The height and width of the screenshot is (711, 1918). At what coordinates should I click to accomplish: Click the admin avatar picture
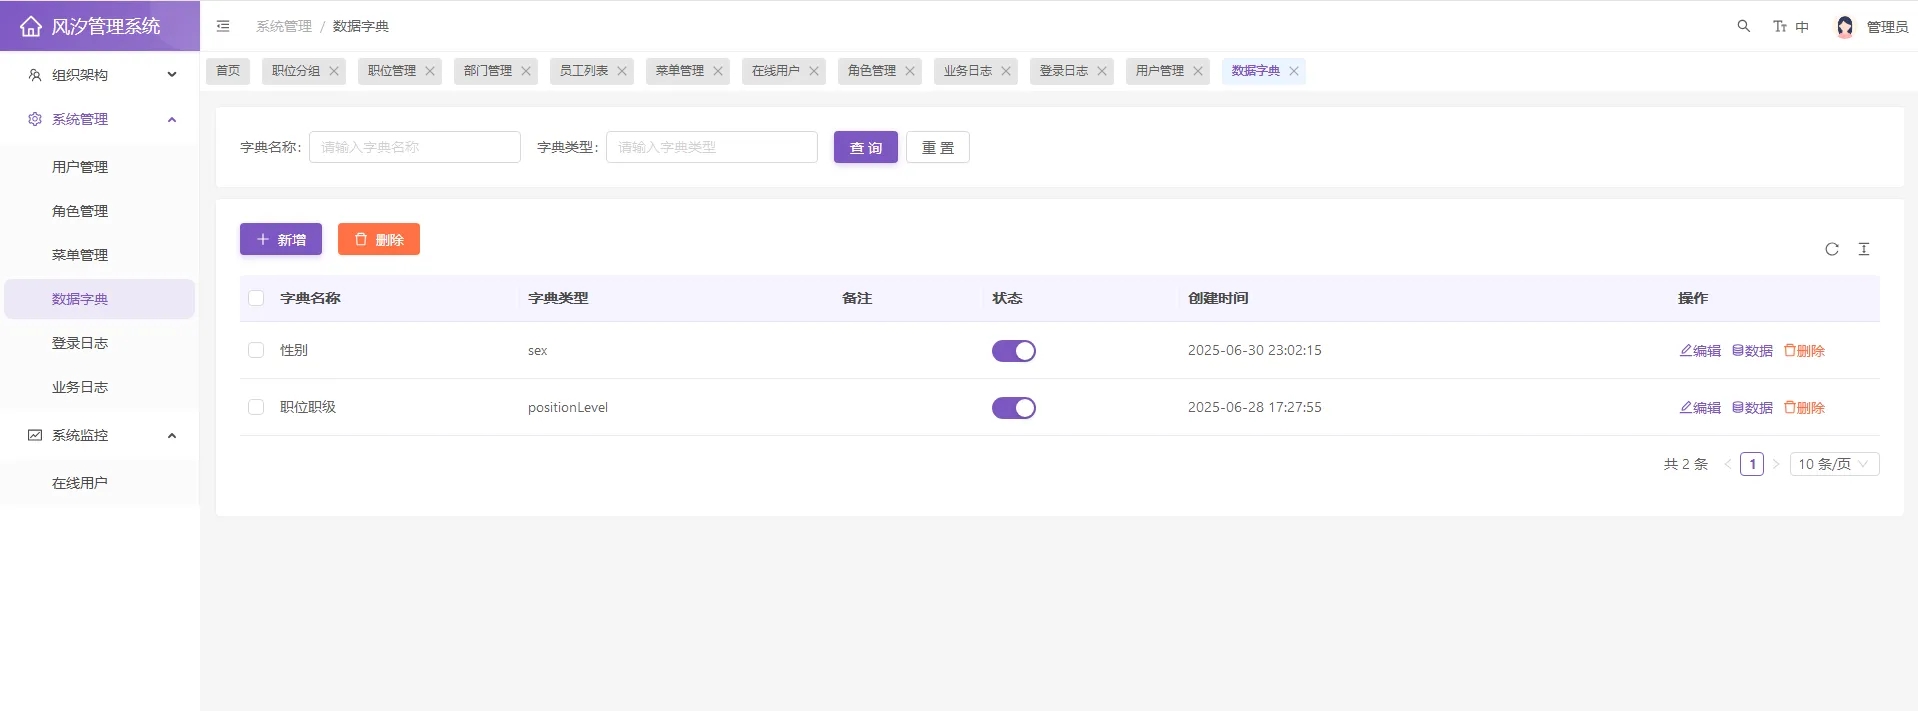pyautogui.click(x=1844, y=27)
